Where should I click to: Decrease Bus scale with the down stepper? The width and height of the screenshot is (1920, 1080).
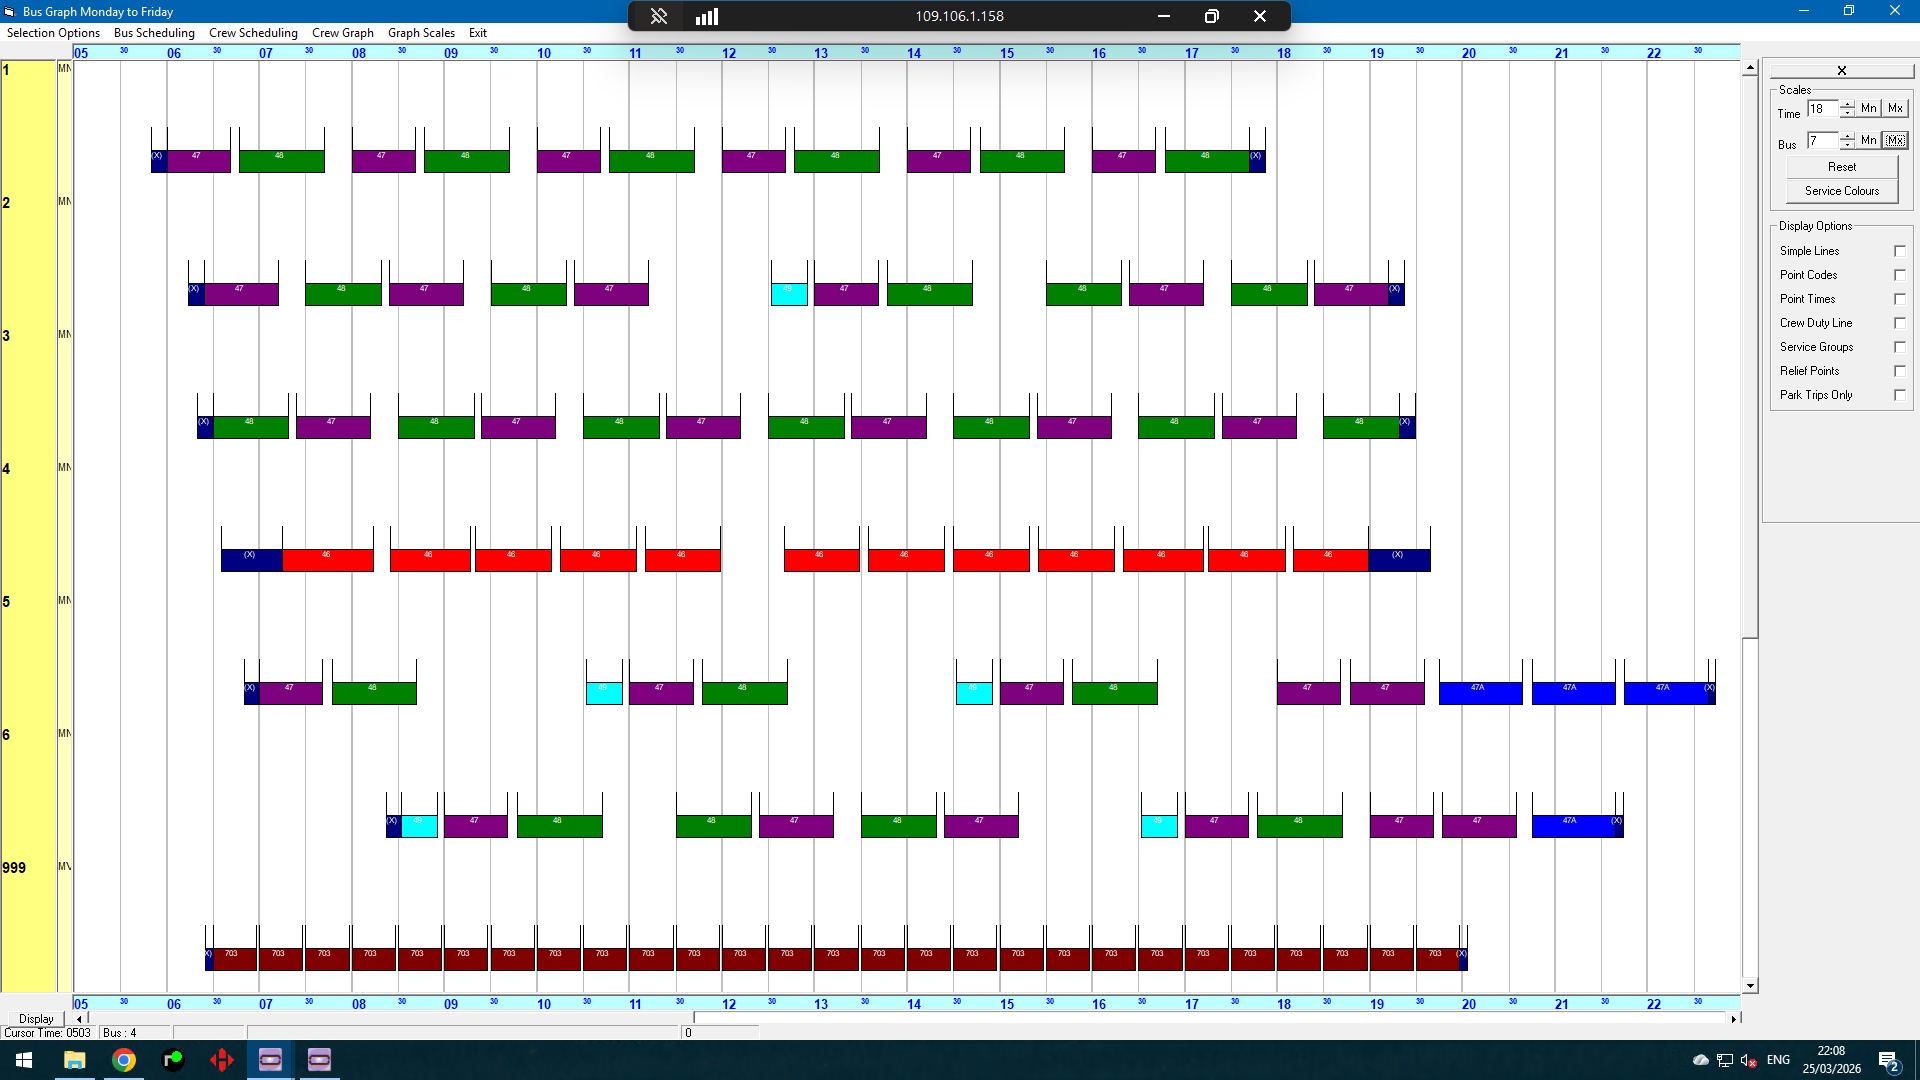[x=1847, y=145]
